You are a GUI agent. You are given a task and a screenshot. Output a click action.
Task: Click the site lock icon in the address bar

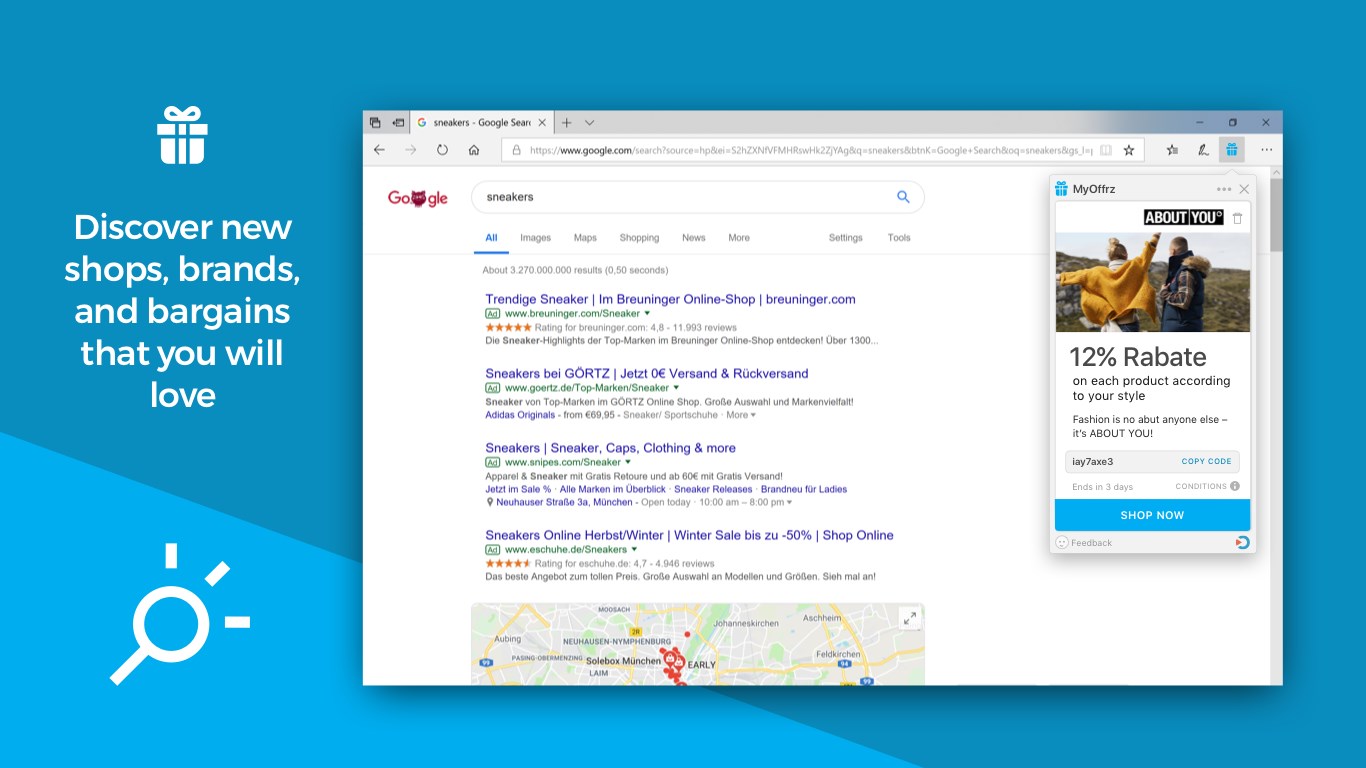point(516,150)
